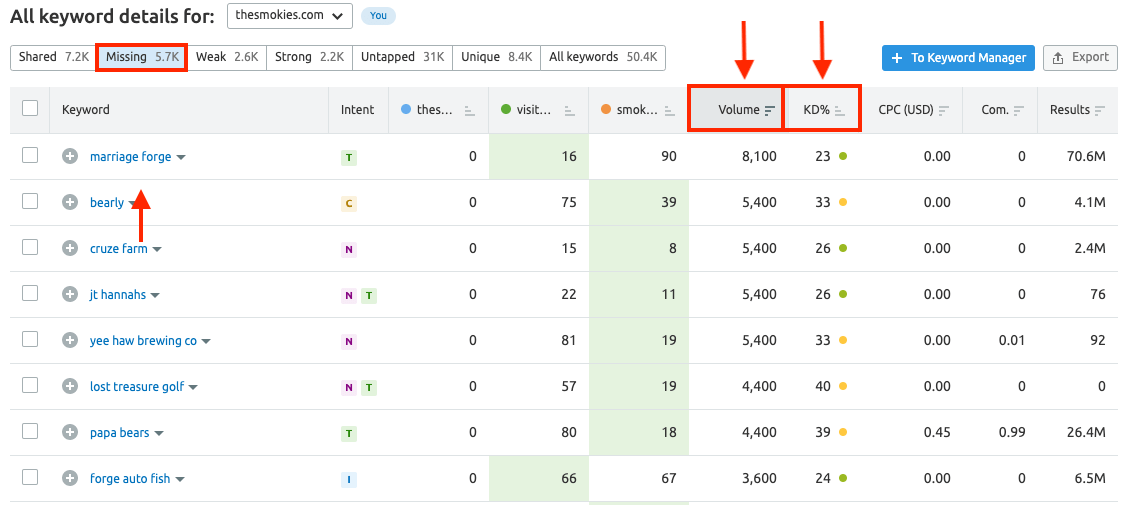Screen dimensions: 1124x505
Task: Check the marriage forge row checkbox
Action: [x=29, y=155]
